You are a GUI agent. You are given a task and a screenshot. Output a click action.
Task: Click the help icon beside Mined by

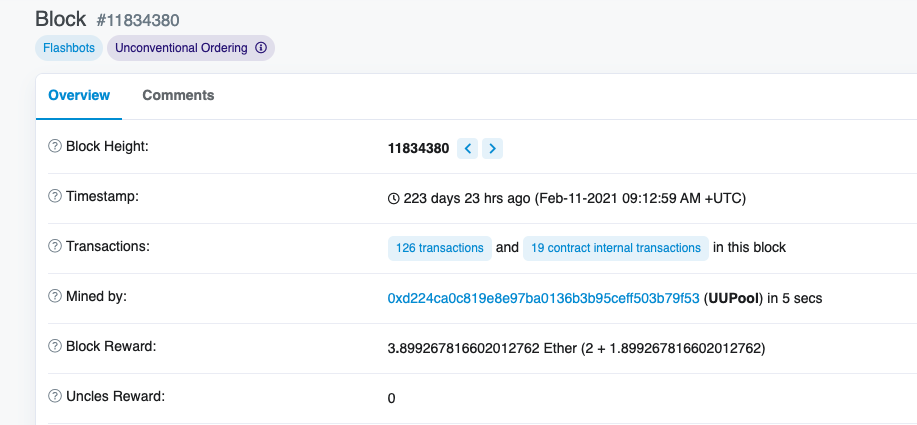(55, 296)
